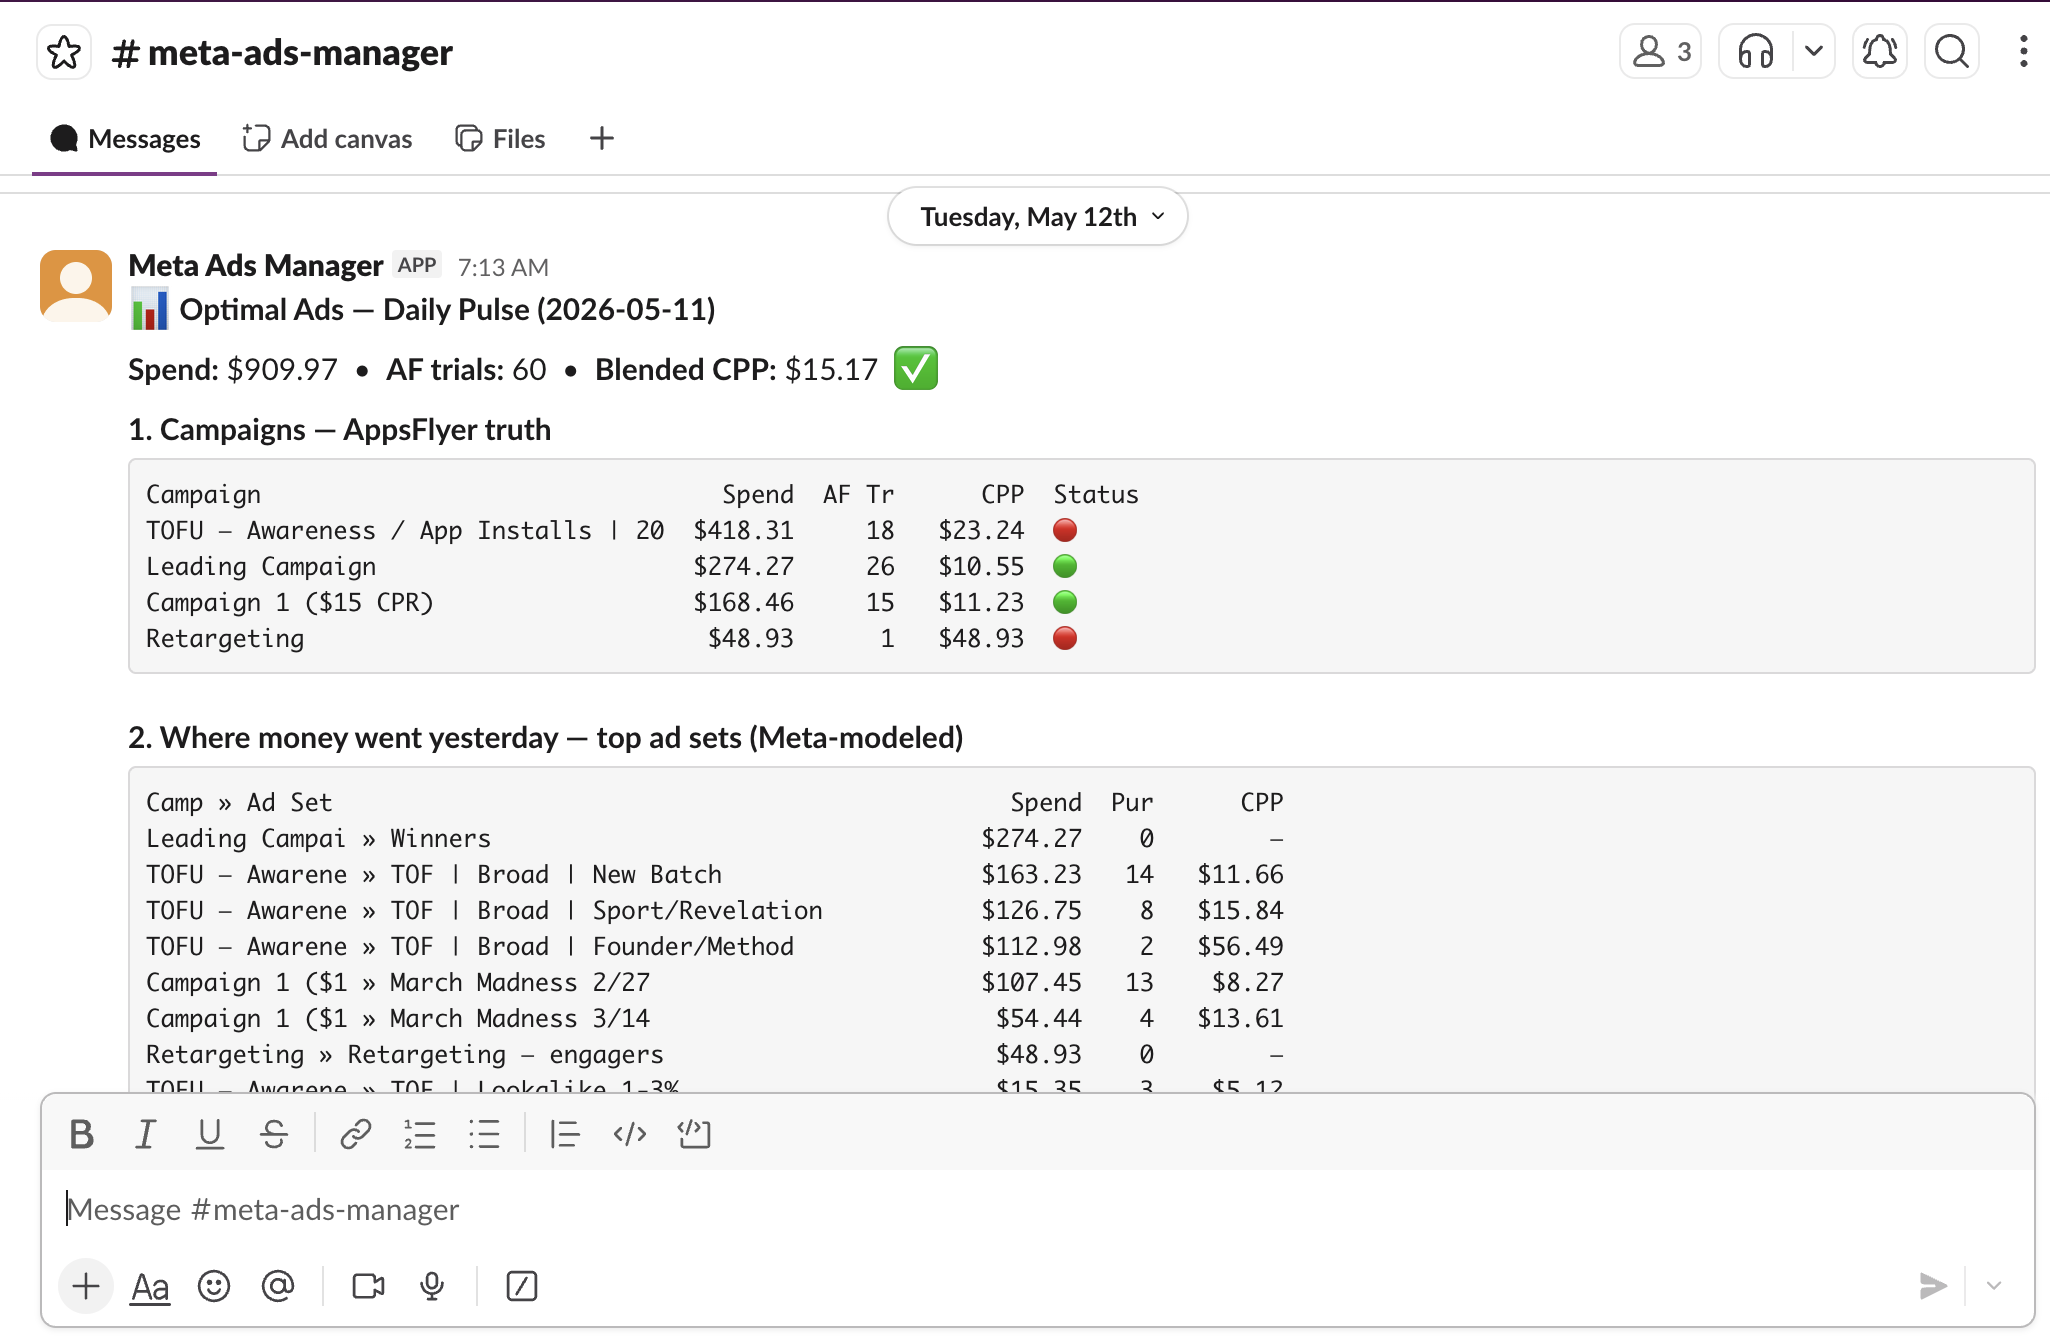Insert a link in message
Viewport: 2050px width, 1340px height.
[x=355, y=1134]
